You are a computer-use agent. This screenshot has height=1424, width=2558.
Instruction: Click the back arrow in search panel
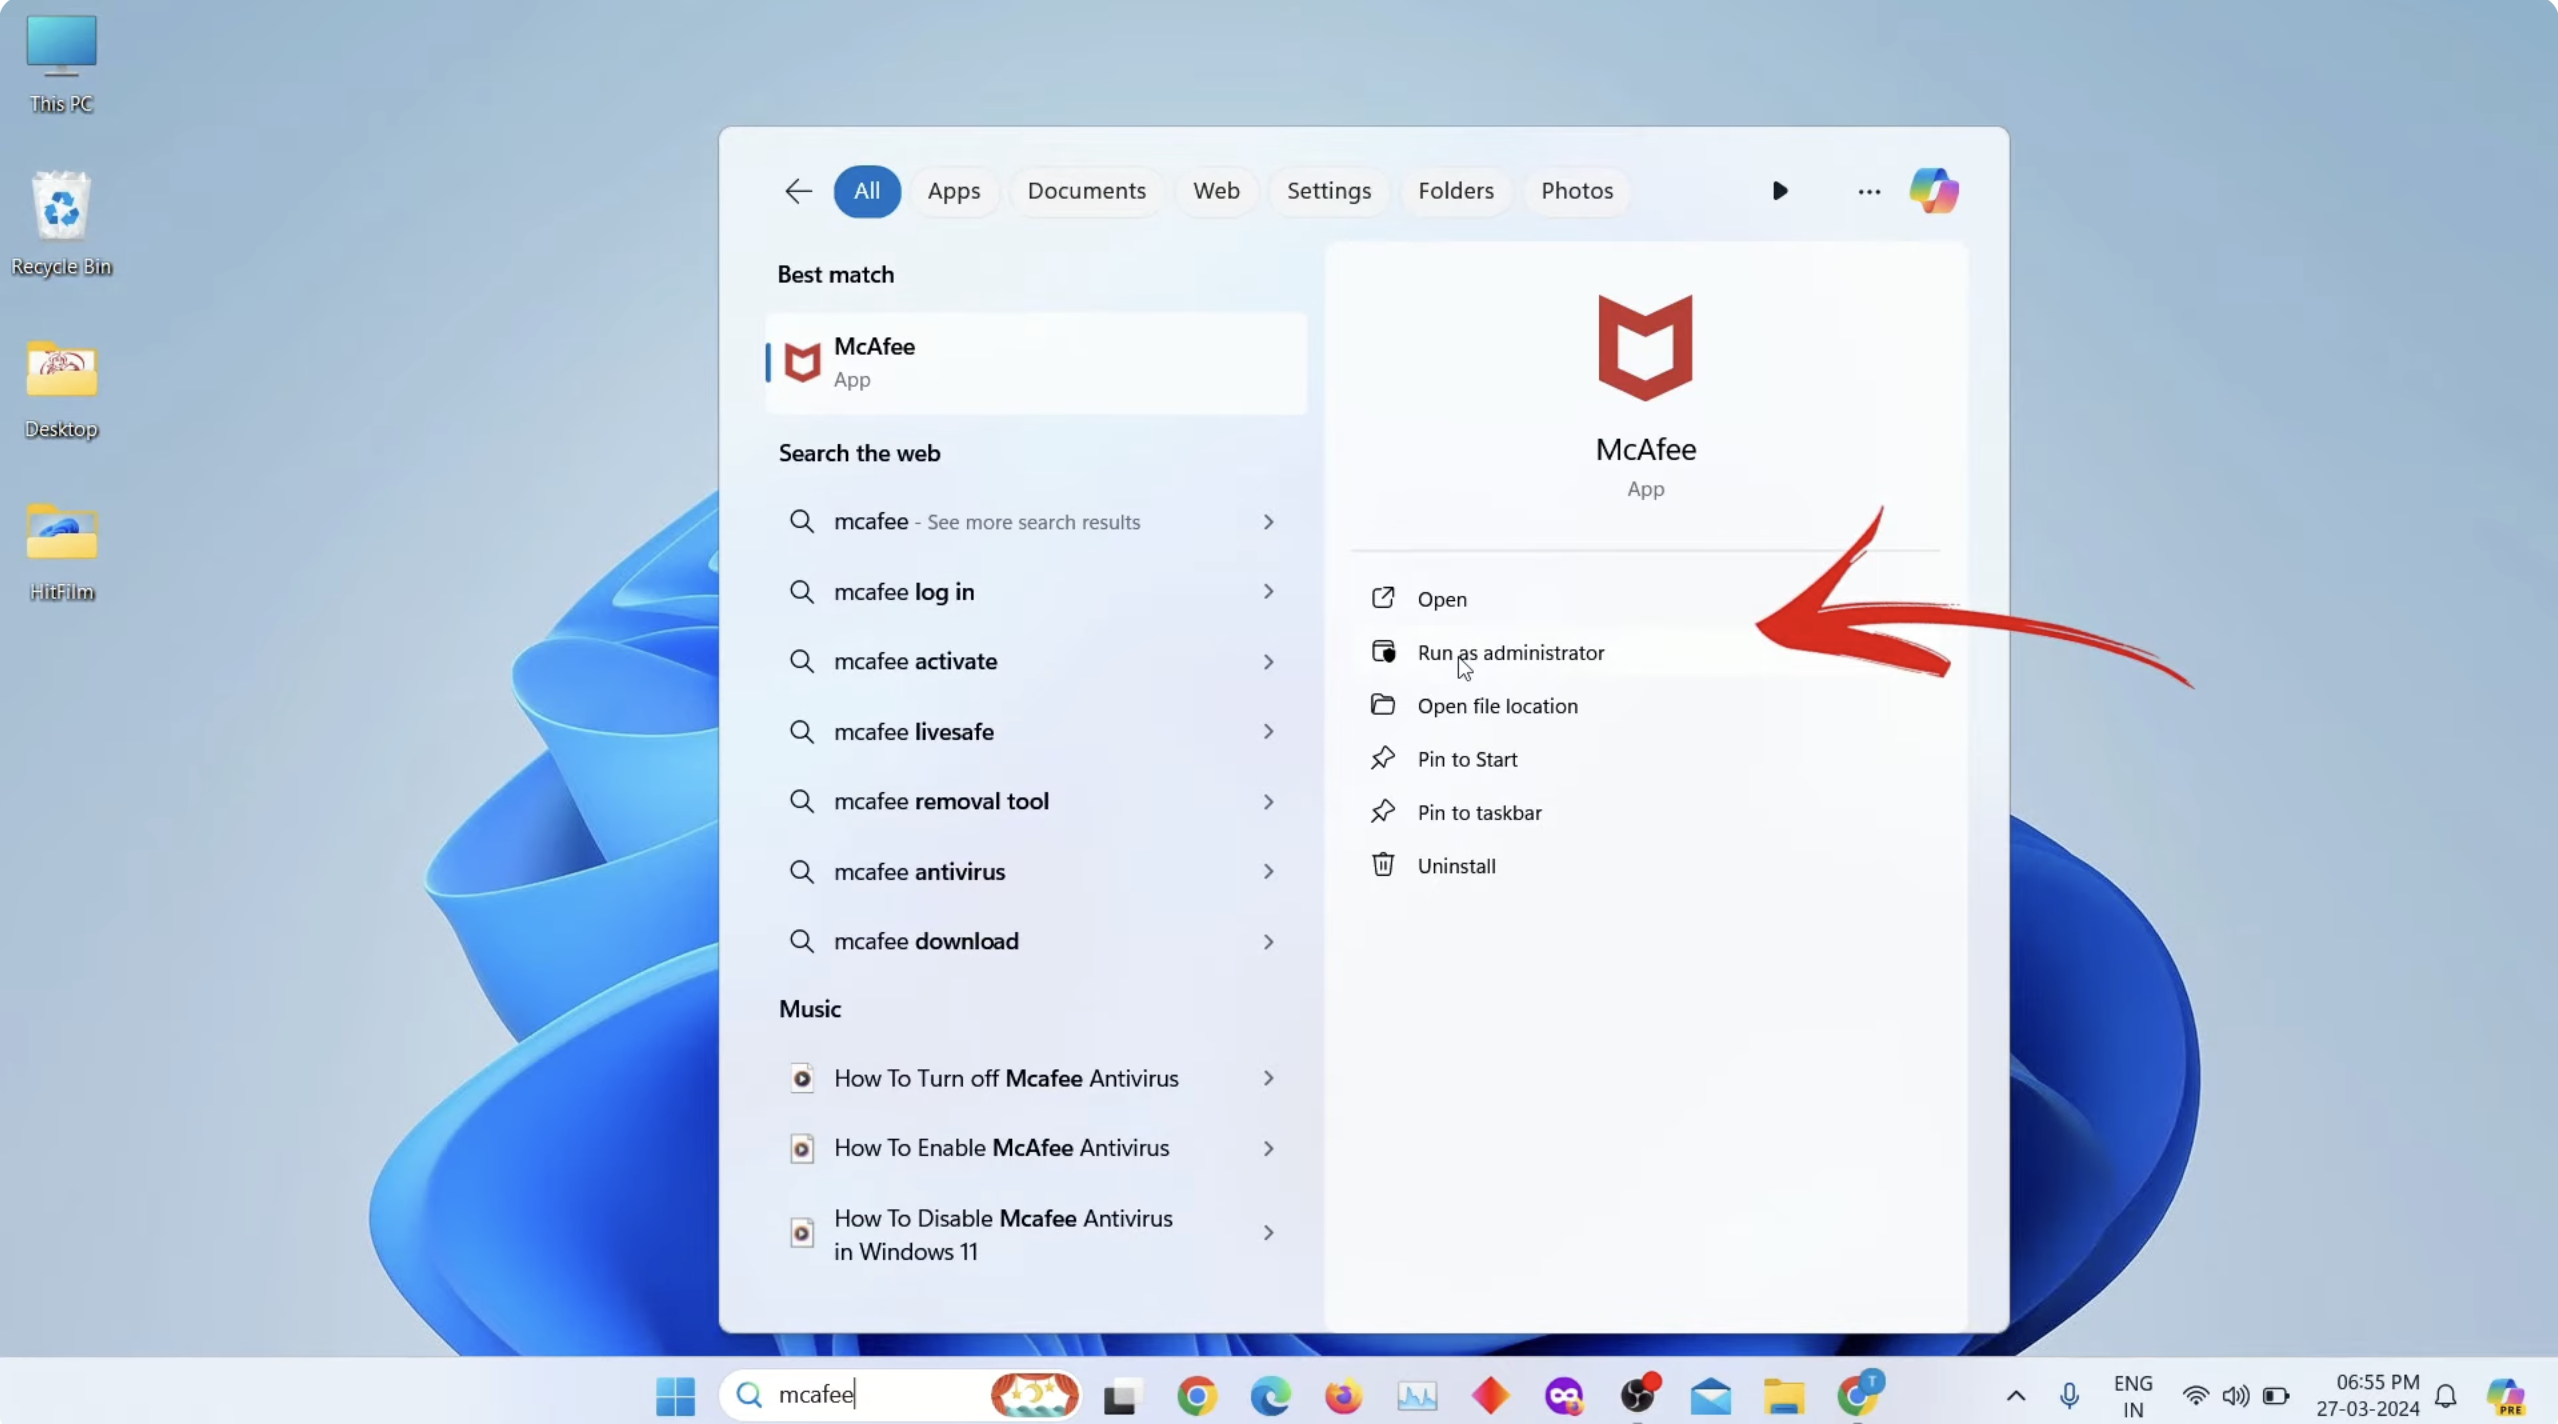click(798, 191)
